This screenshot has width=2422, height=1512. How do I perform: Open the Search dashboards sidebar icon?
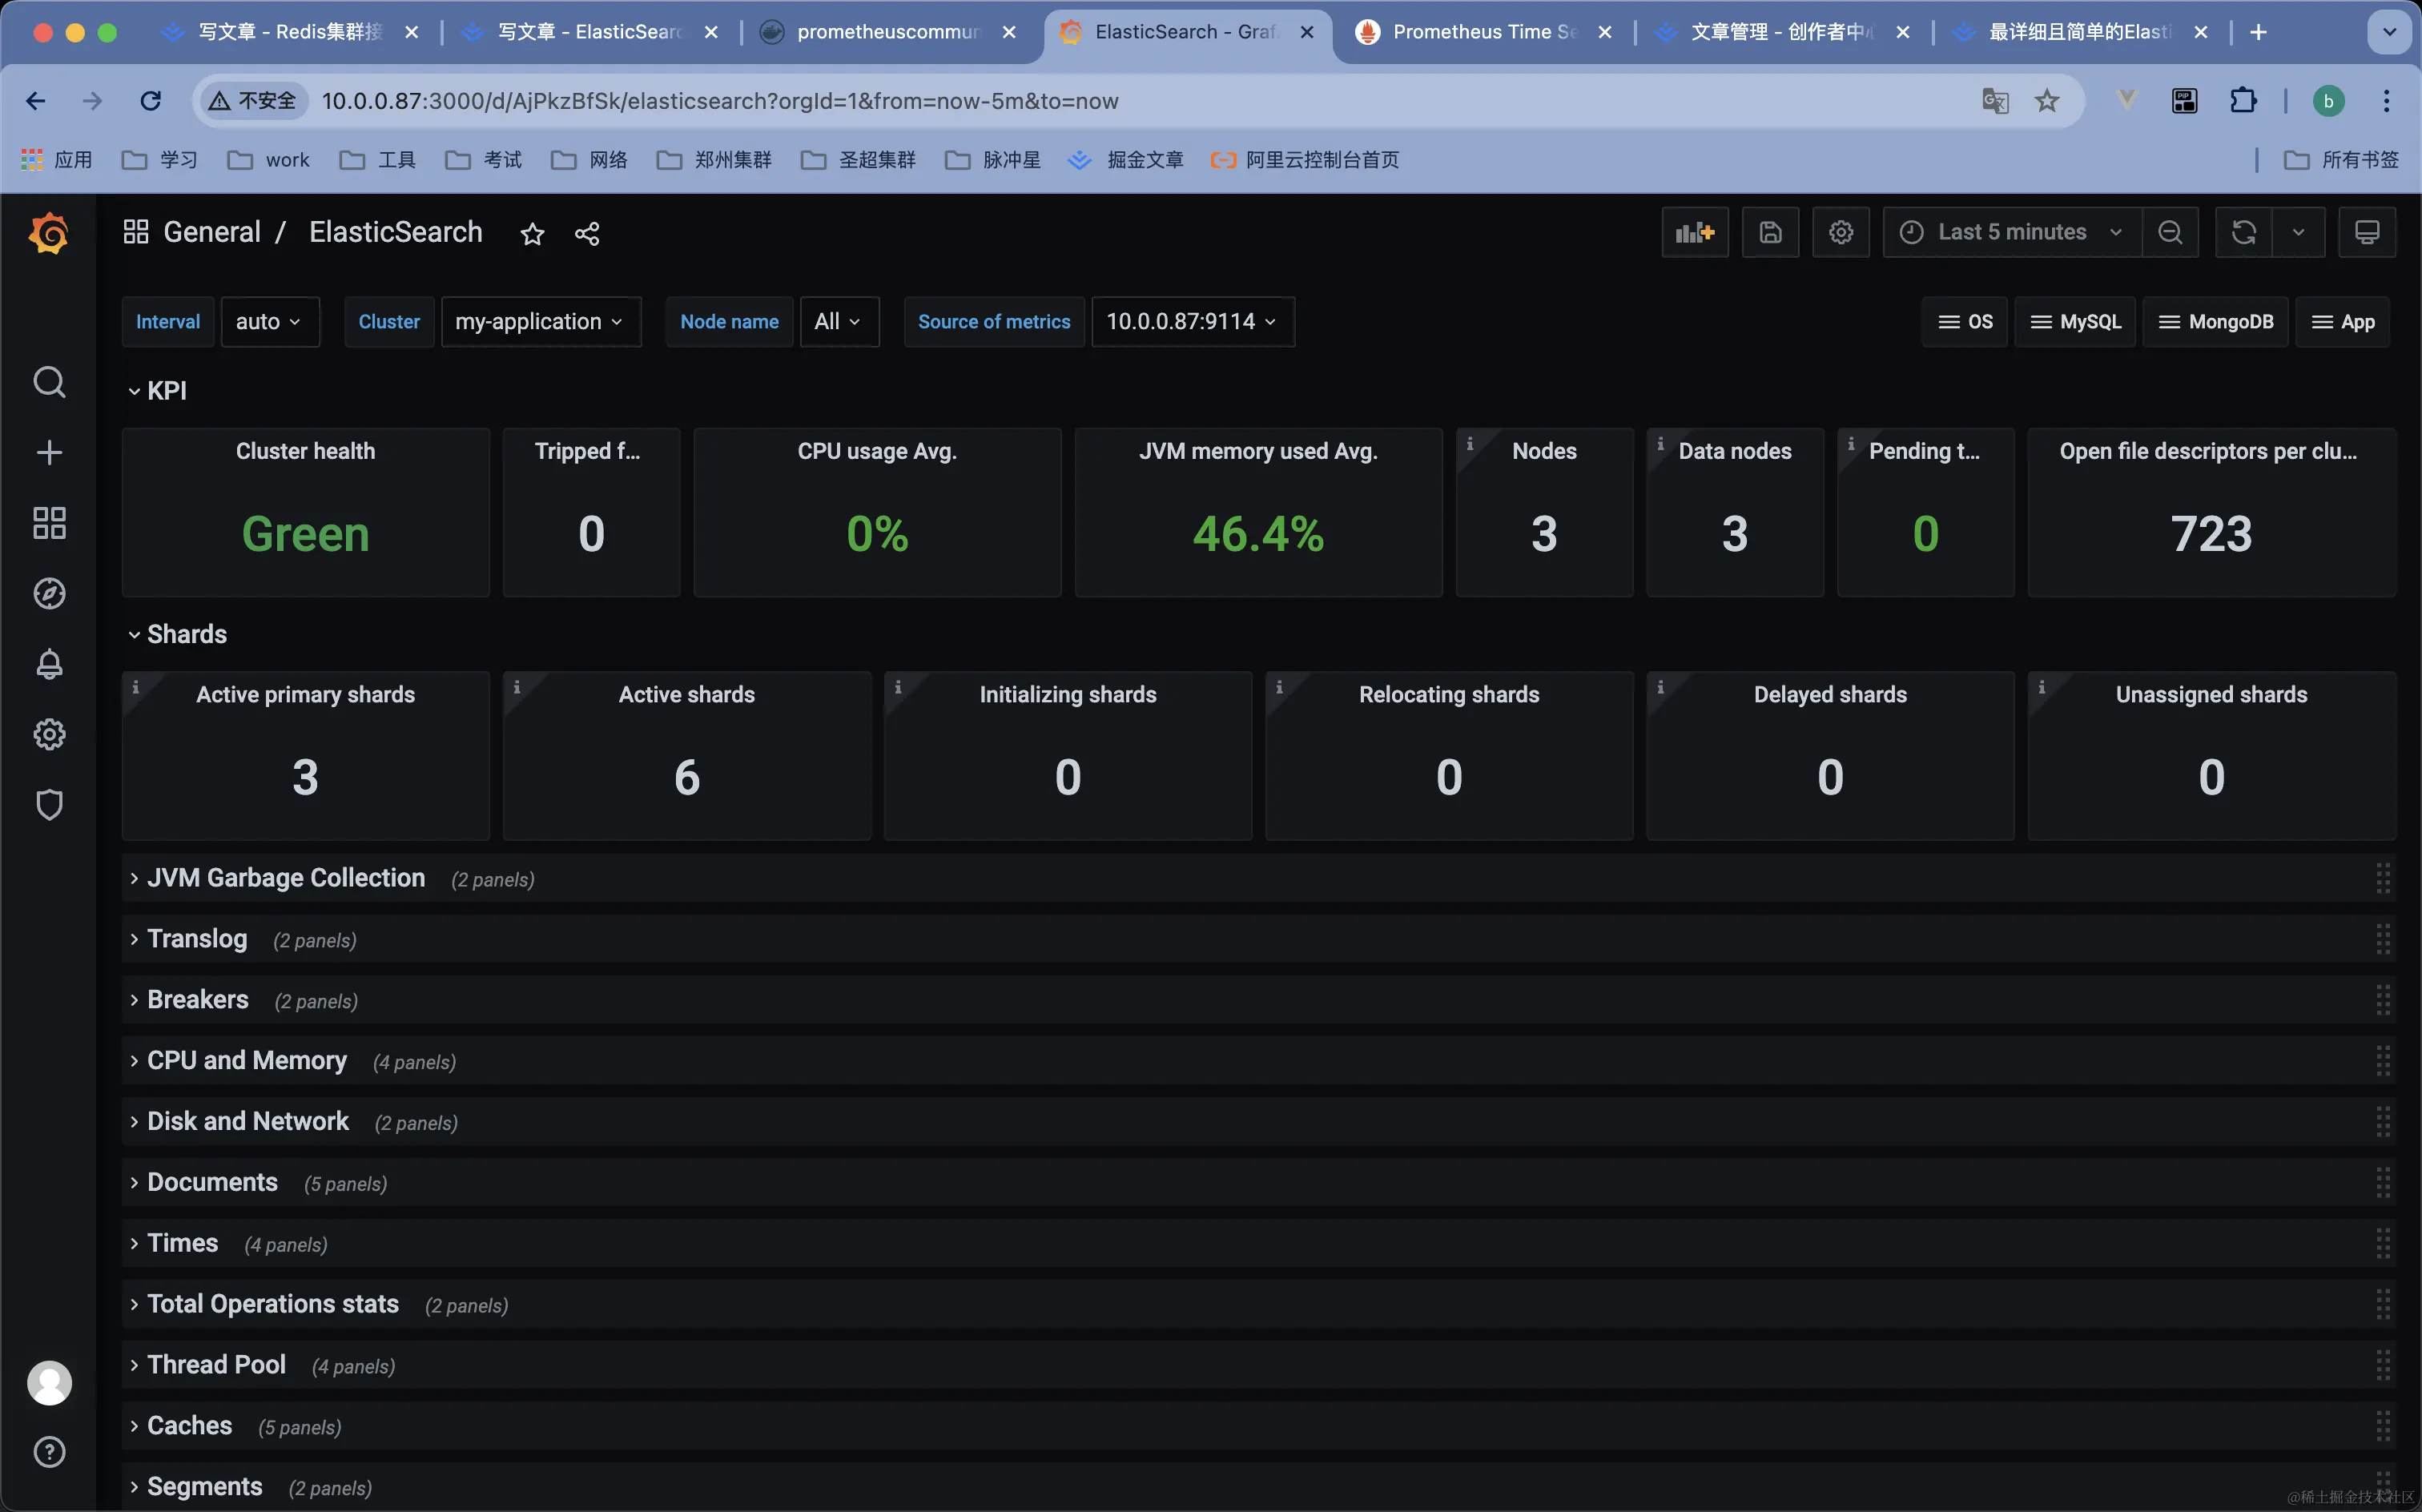49,382
